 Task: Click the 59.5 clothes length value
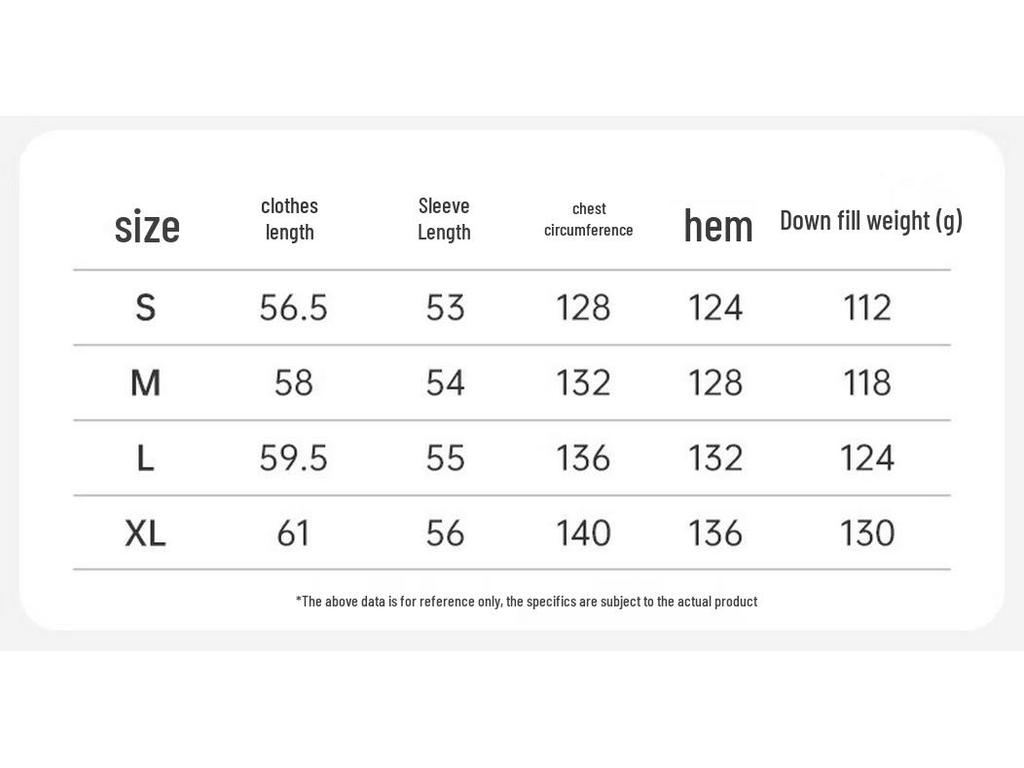pos(293,458)
